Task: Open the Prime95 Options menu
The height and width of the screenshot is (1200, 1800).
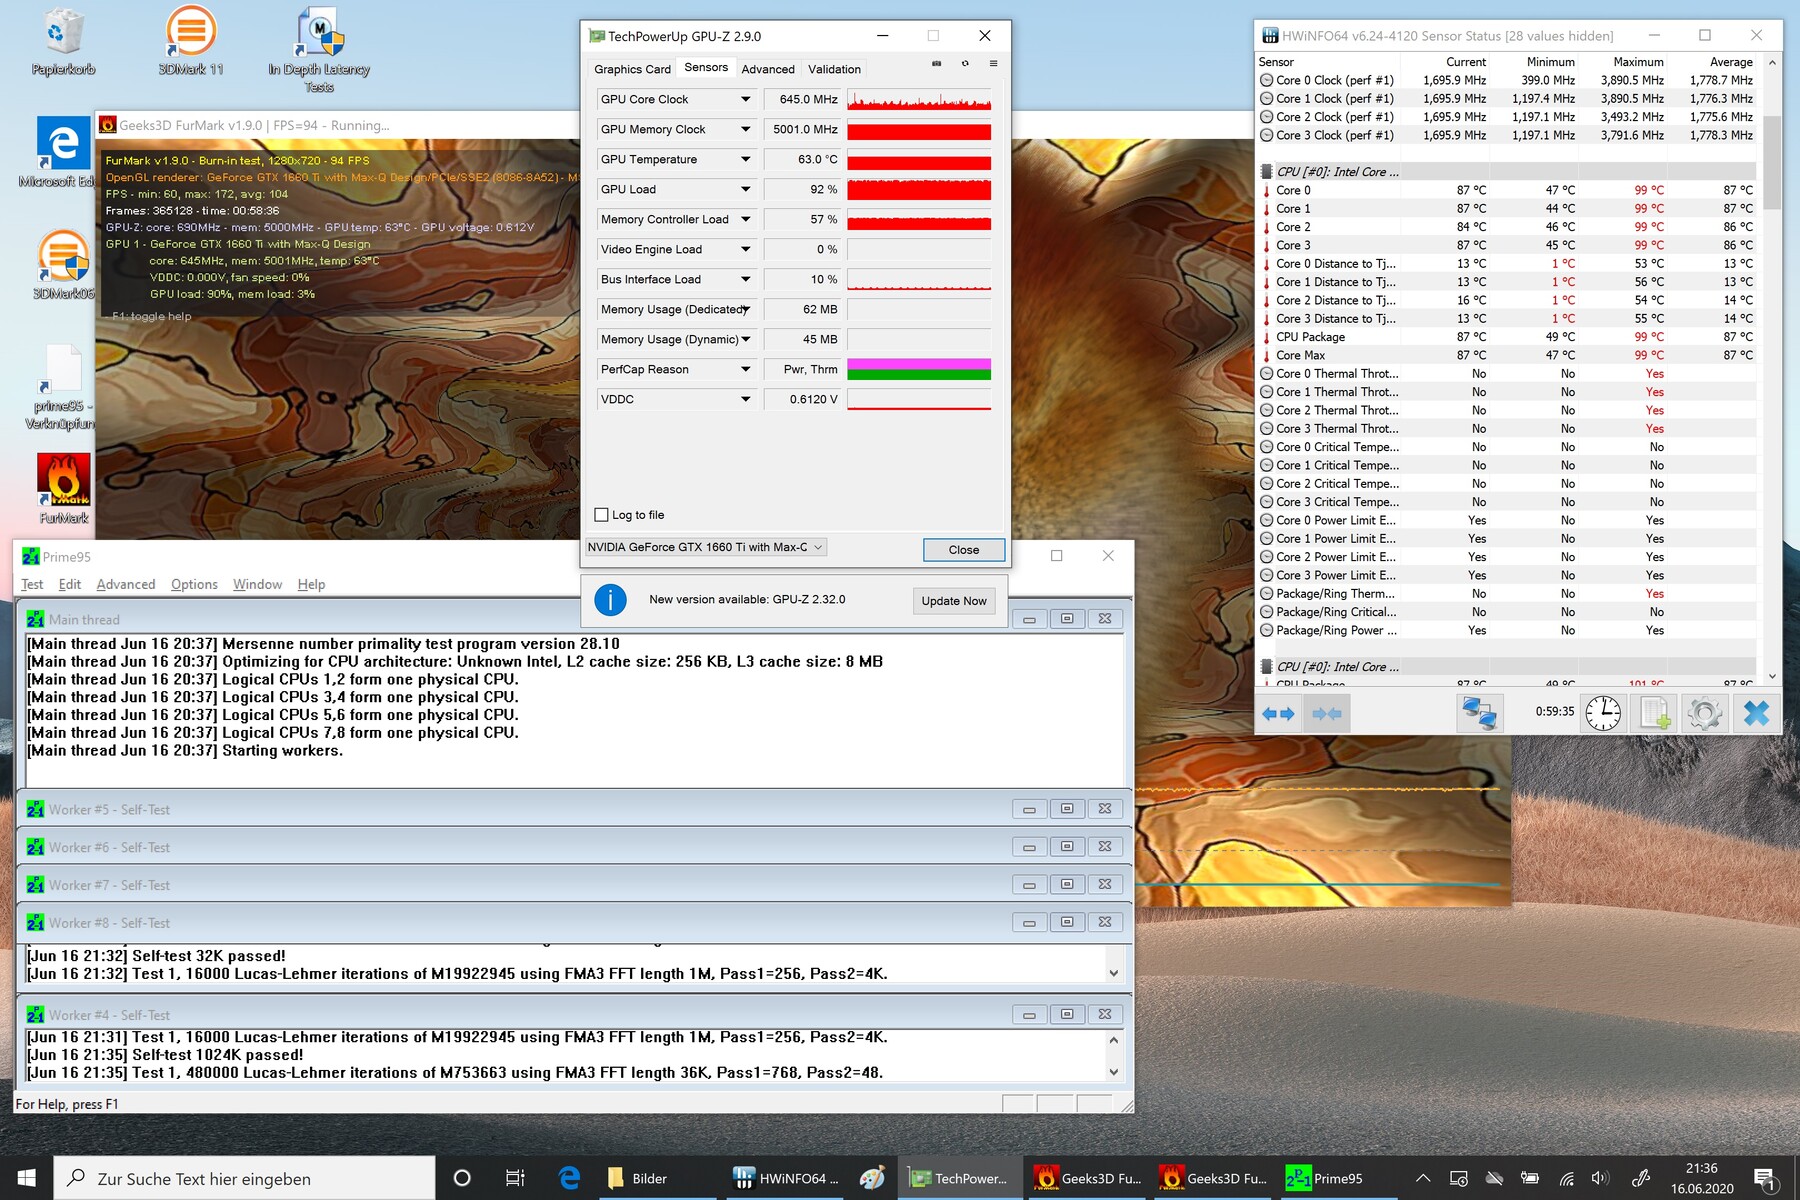Action: coord(194,584)
